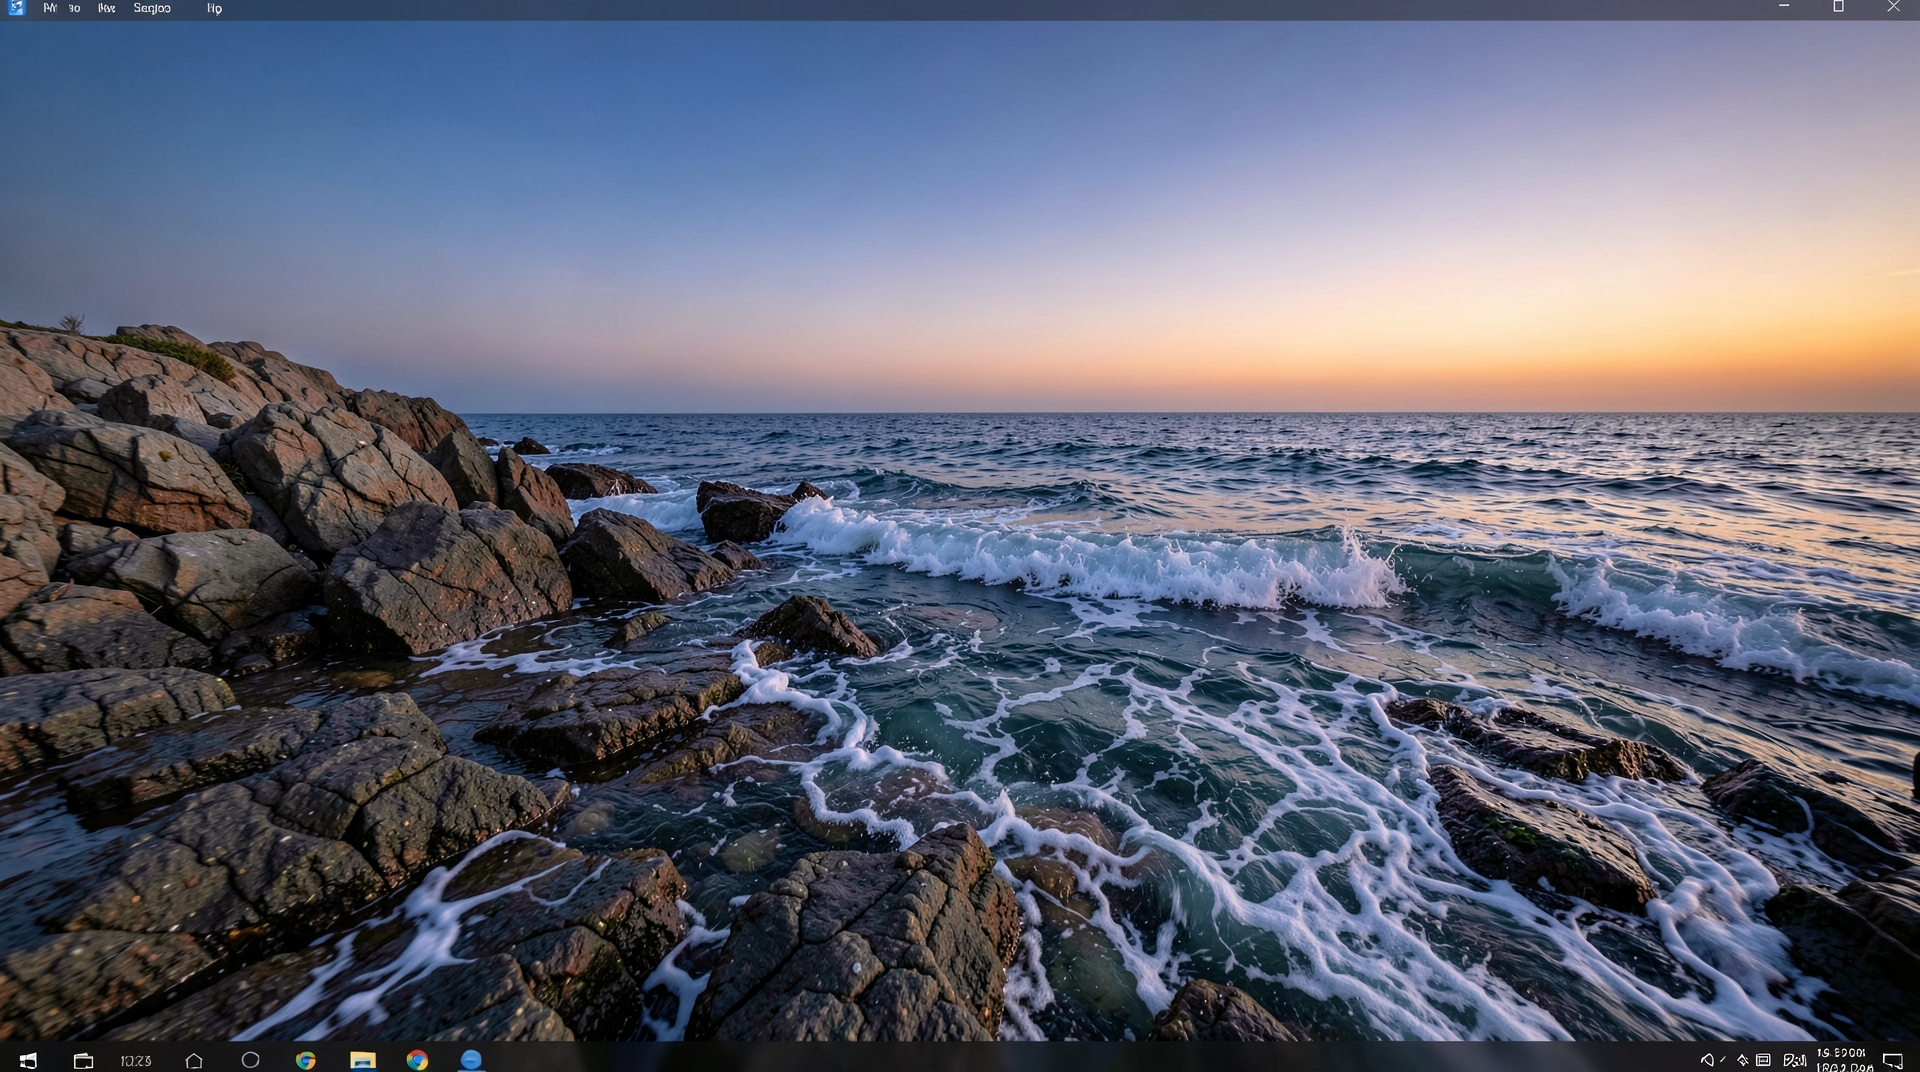Viewport: 1920px width, 1072px height.
Task: Open the first Chrome icon left of File Explorer
Action: [x=306, y=1060]
